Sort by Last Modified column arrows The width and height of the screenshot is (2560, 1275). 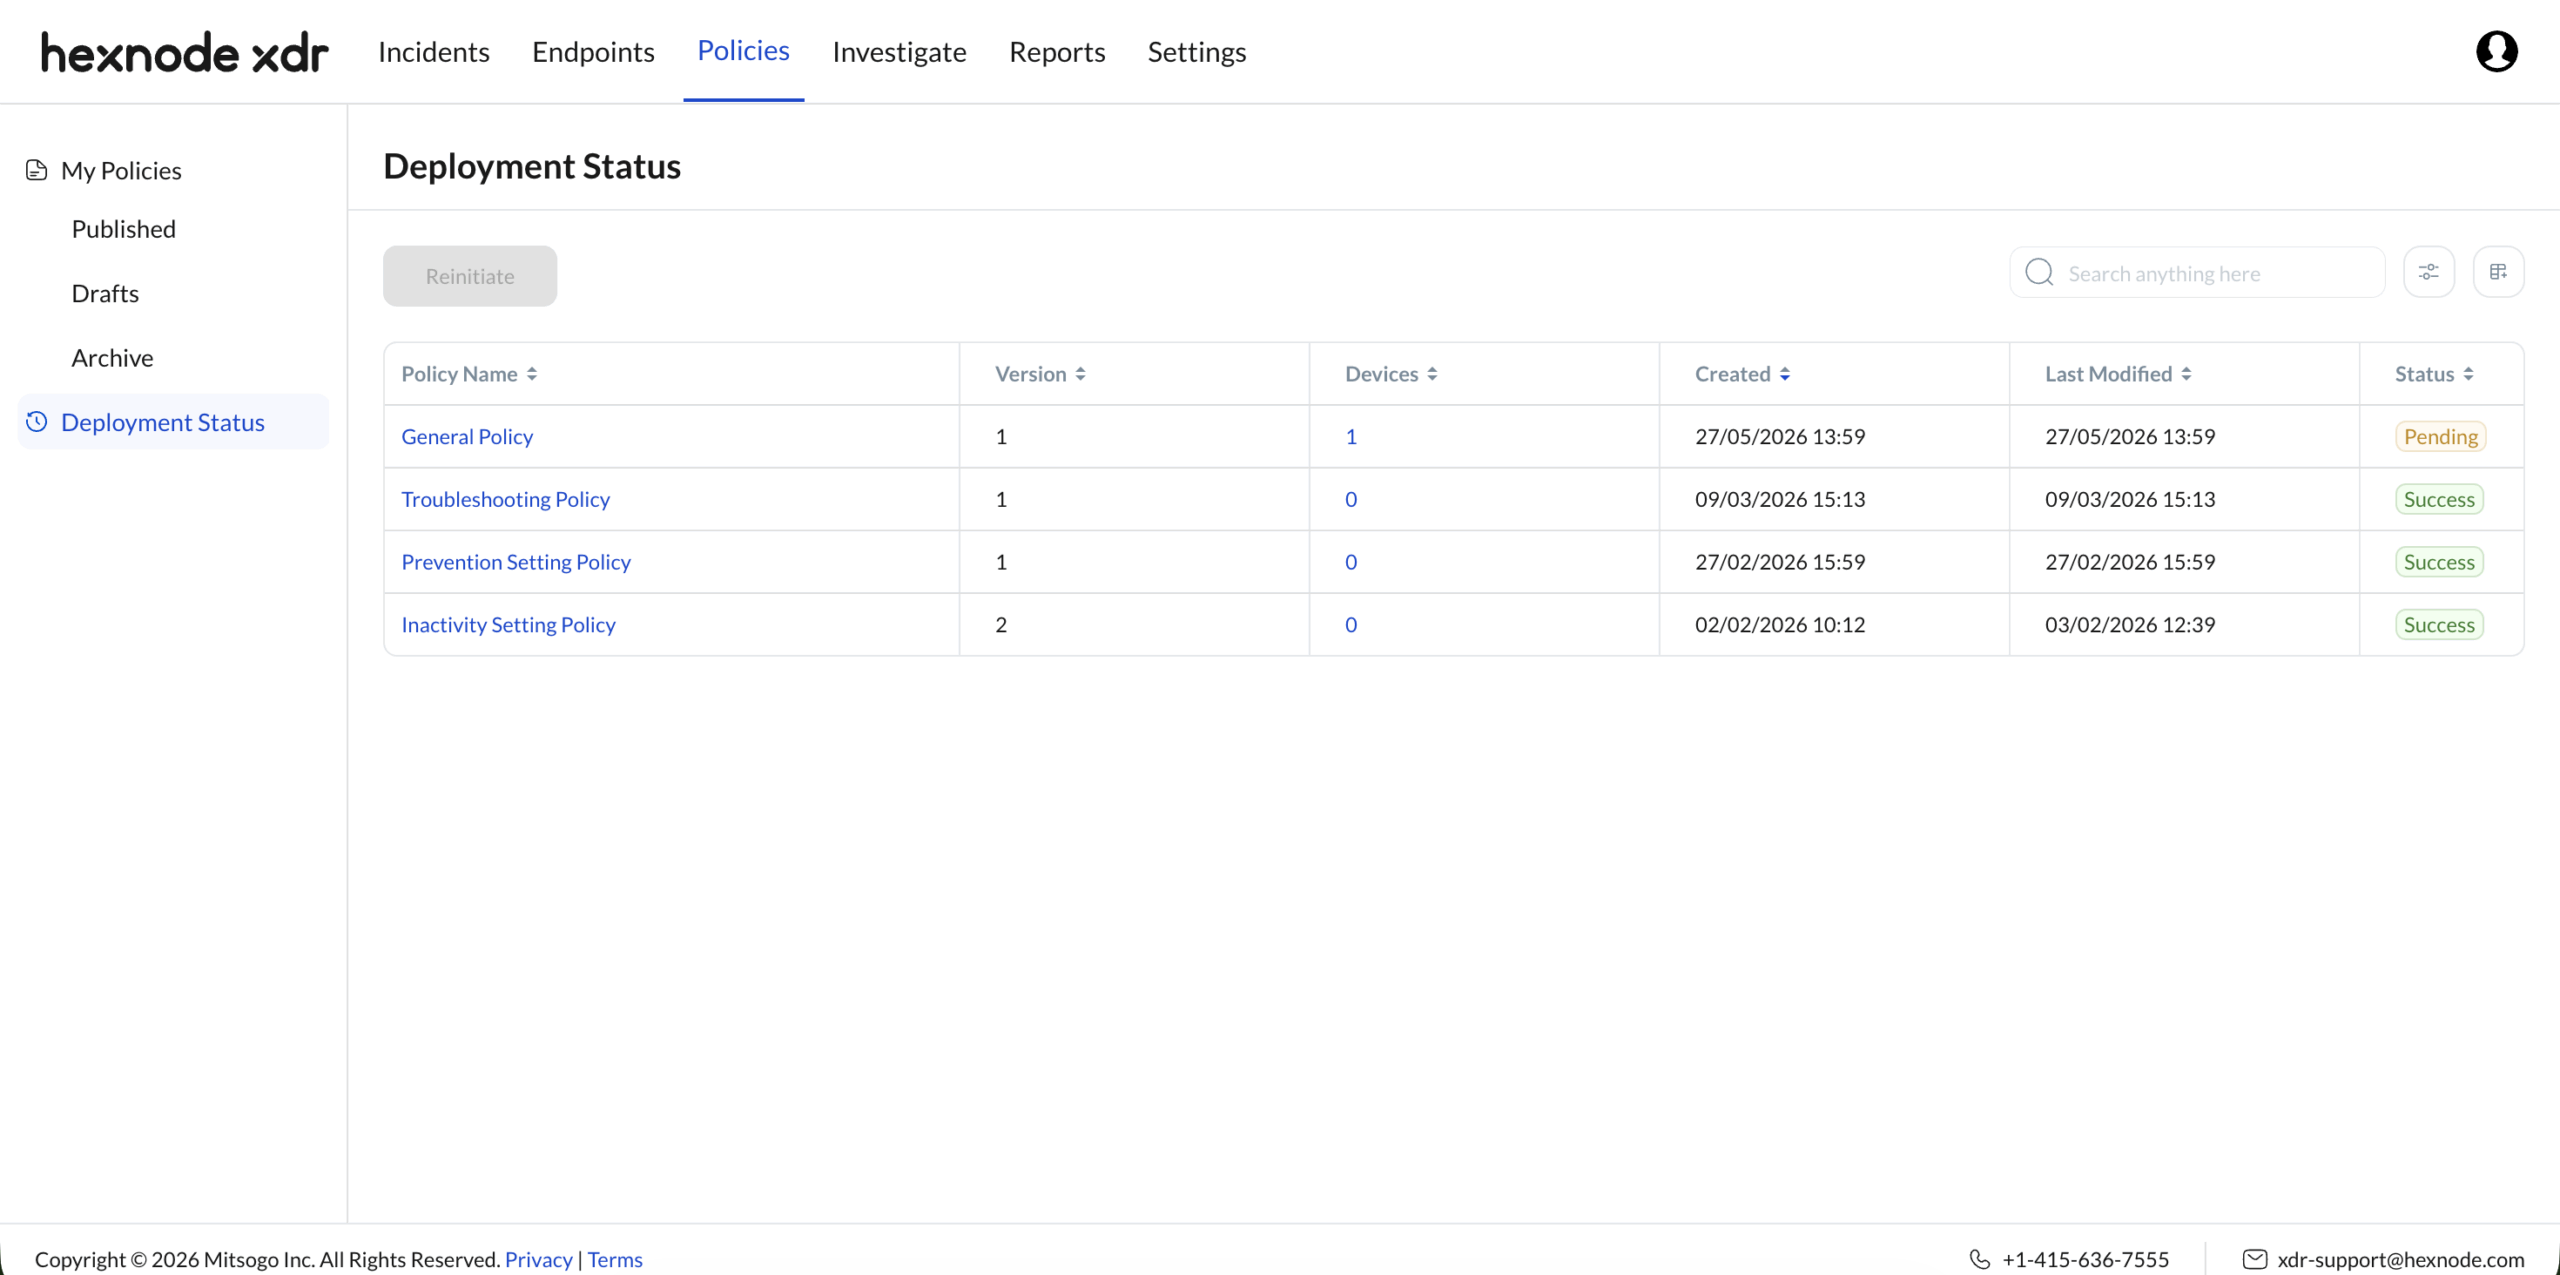(x=2186, y=374)
